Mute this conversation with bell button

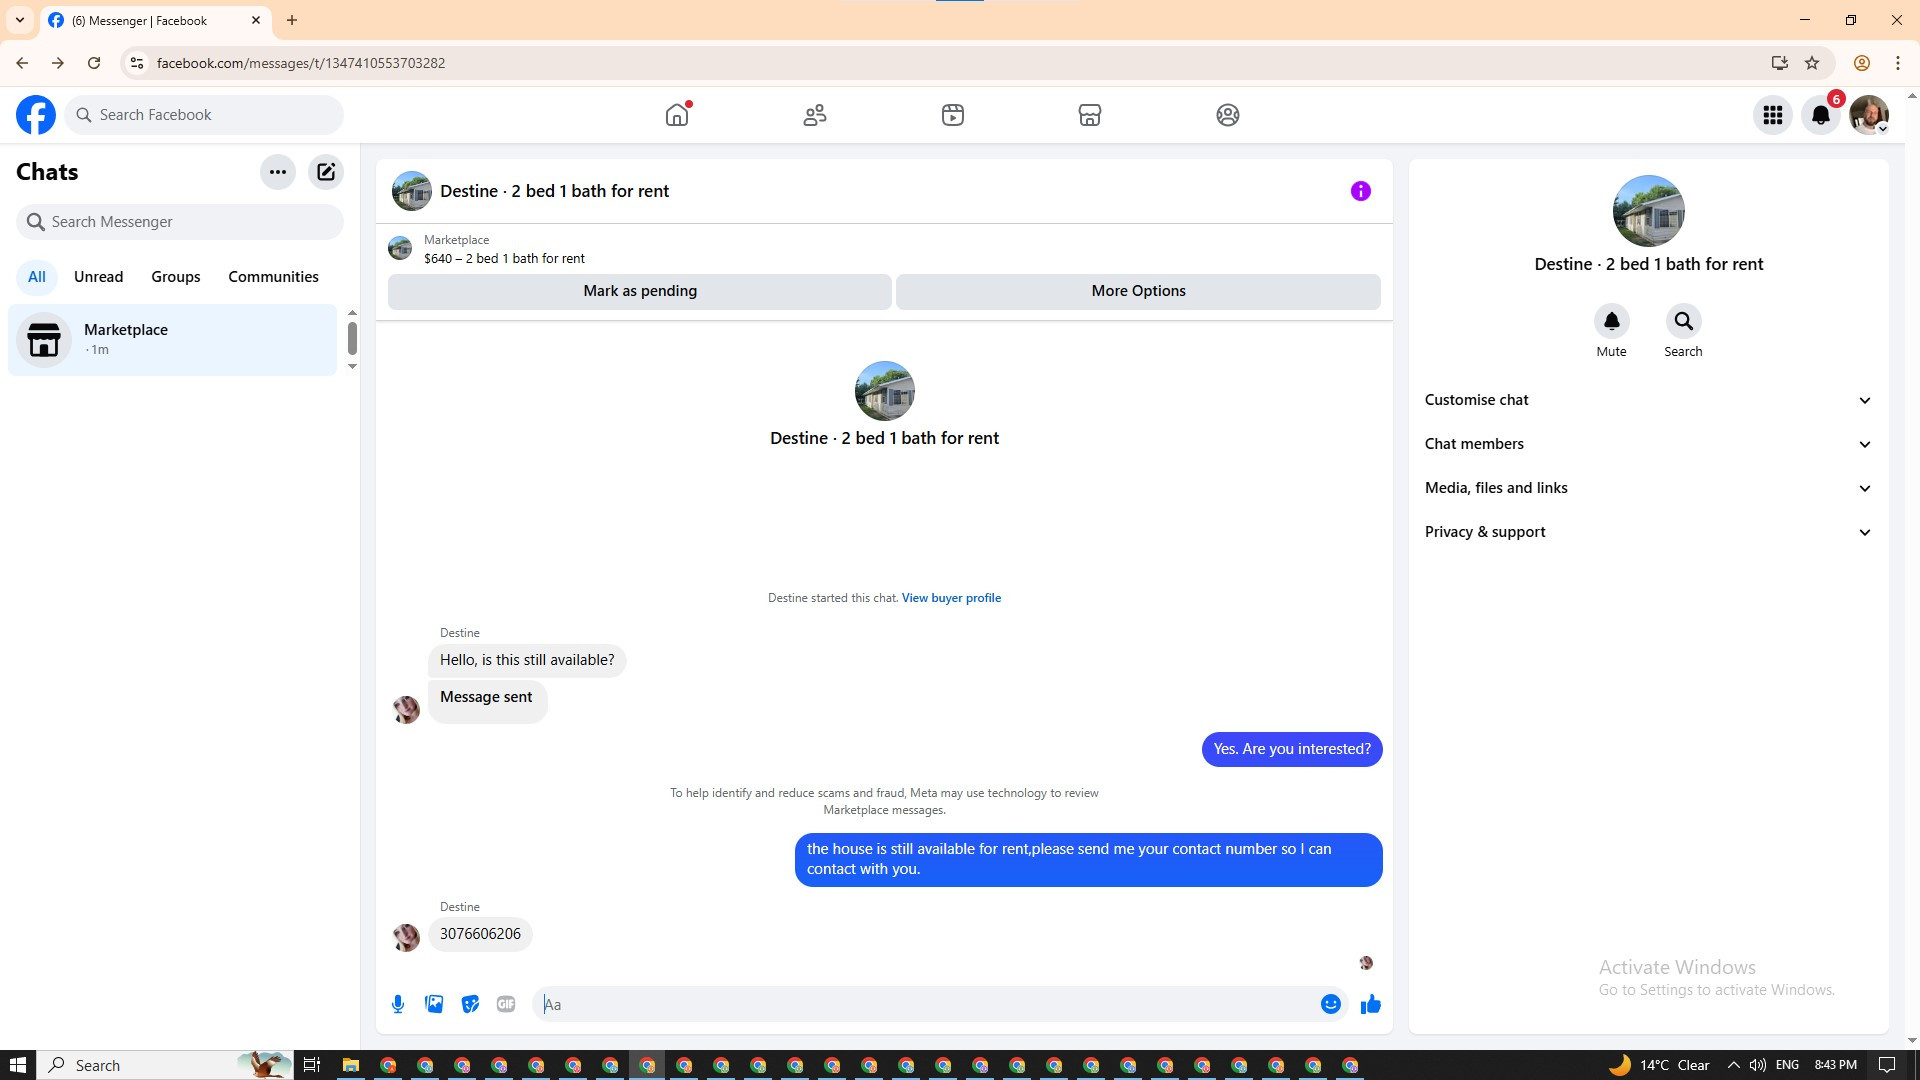tap(1611, 322)
